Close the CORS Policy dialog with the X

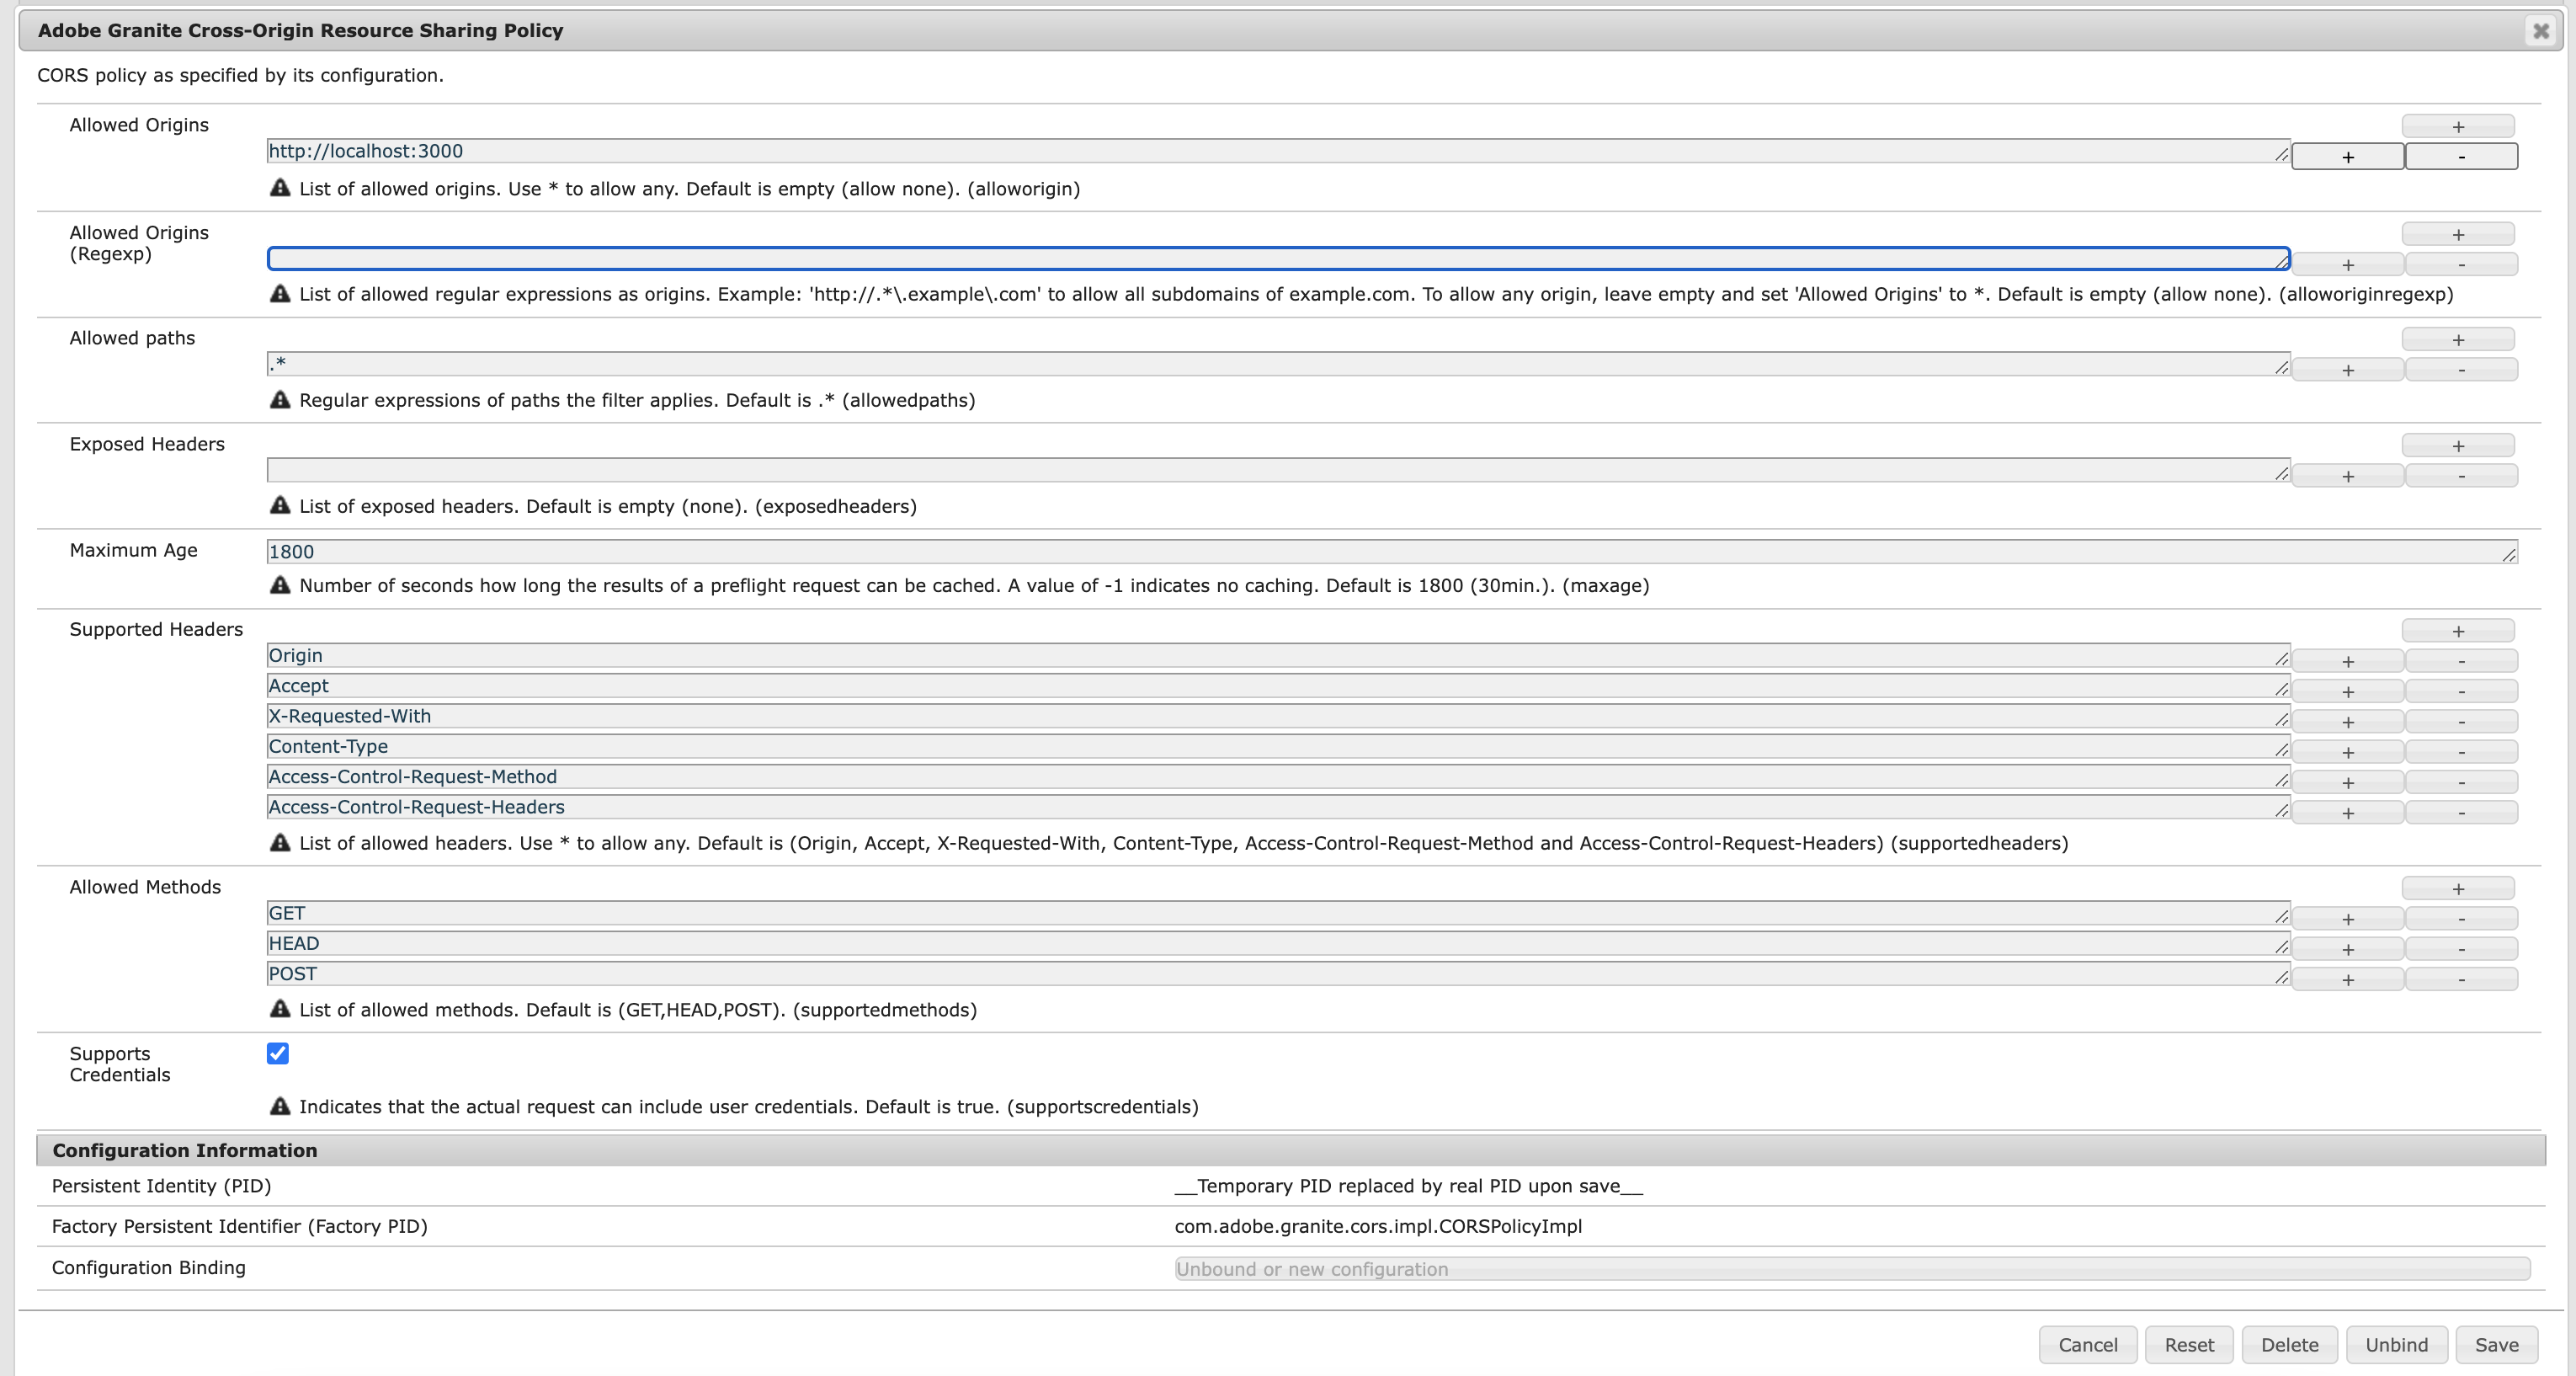2540,31
